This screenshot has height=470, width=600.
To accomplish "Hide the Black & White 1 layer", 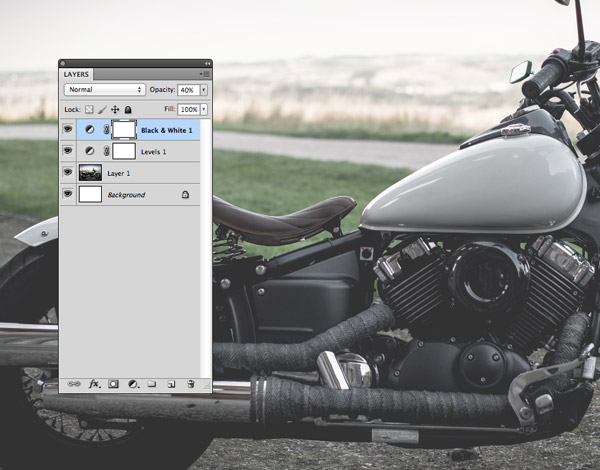I will click(68, 129).
